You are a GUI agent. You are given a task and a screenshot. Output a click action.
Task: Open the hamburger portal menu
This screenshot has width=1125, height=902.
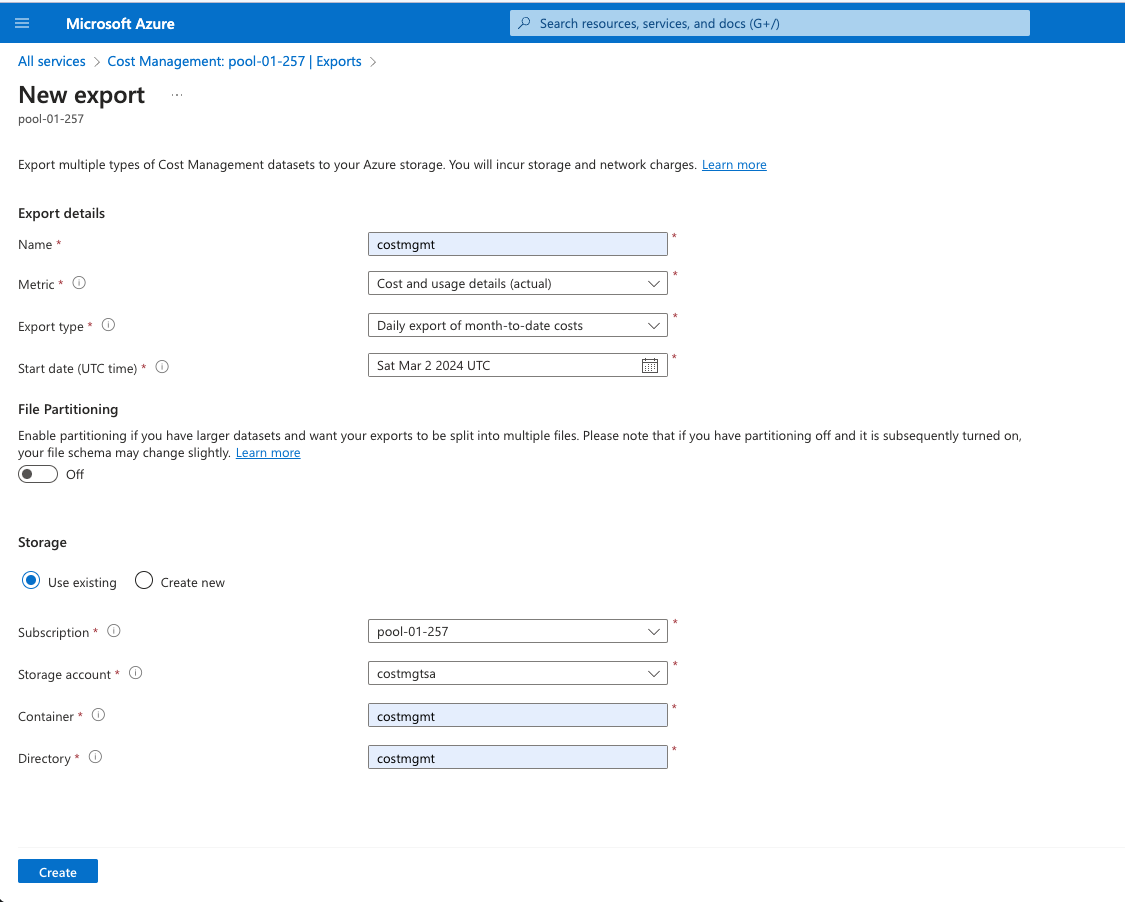[22, 24]
